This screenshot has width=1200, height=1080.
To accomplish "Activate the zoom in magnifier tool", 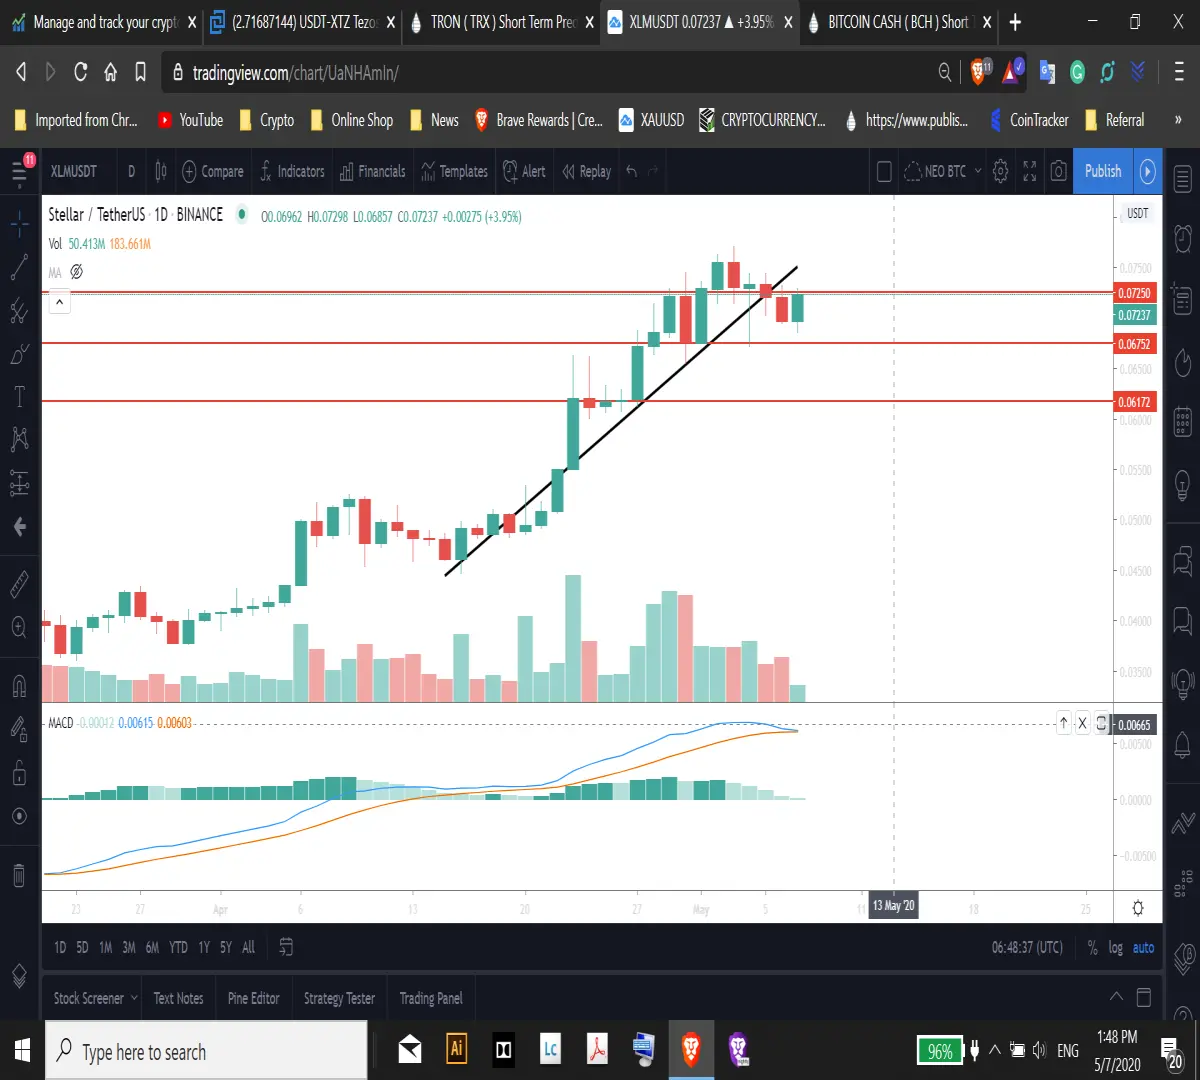I will (x=19, y=627).
